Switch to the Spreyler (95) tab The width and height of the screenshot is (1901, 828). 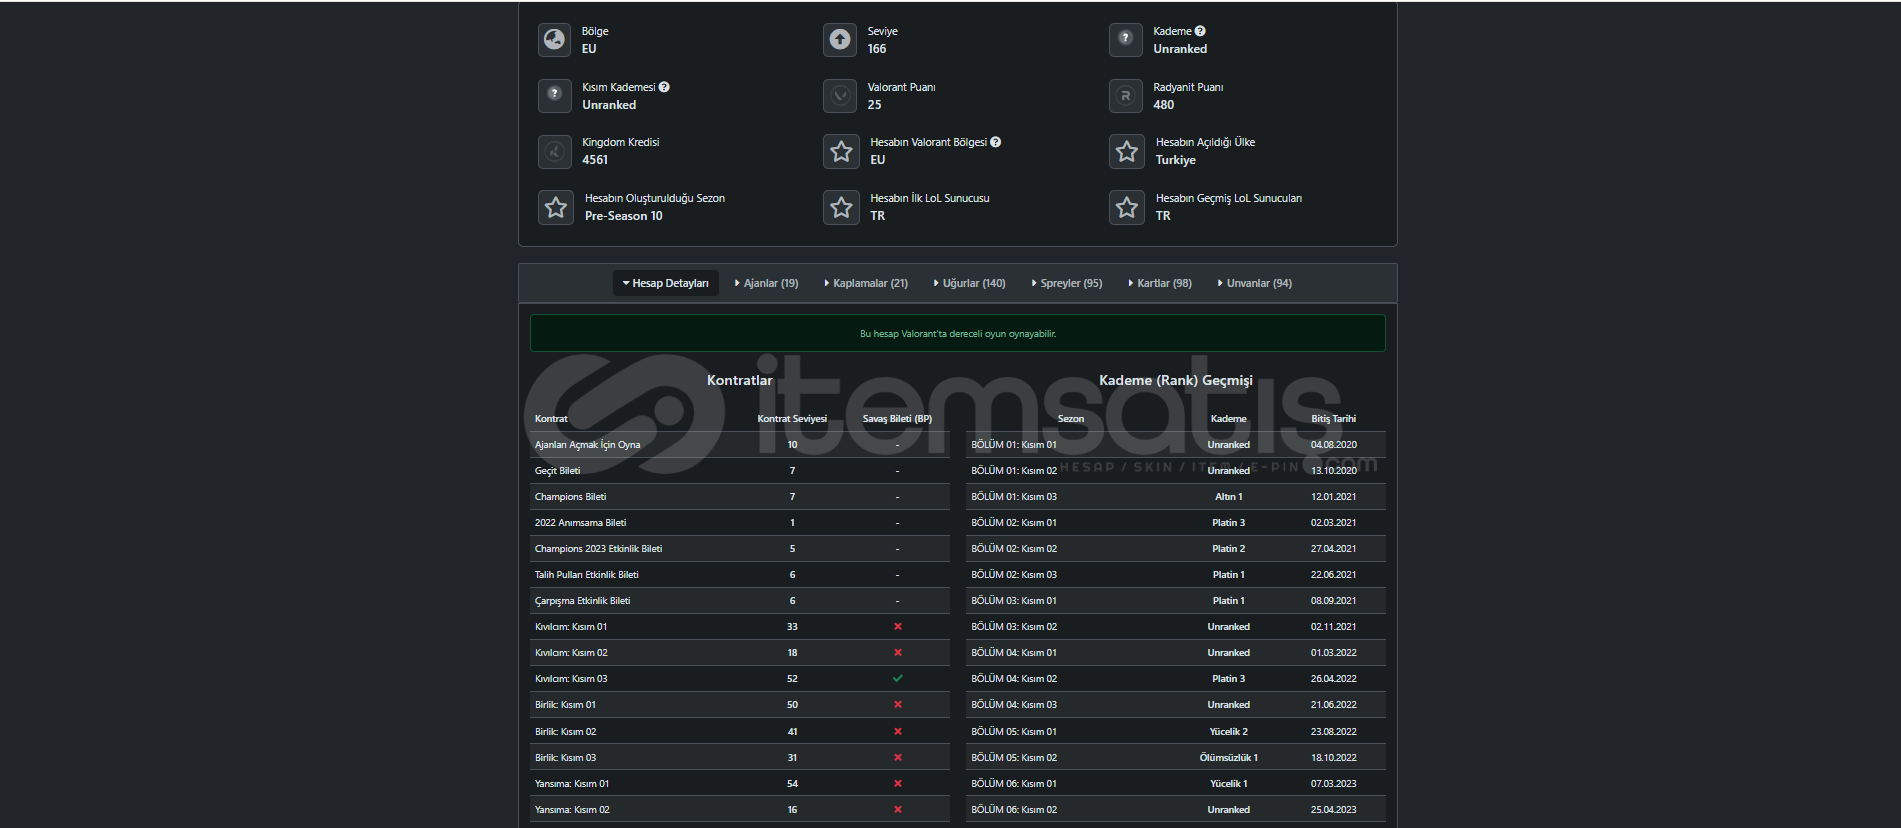click(x=1067, y=283)
